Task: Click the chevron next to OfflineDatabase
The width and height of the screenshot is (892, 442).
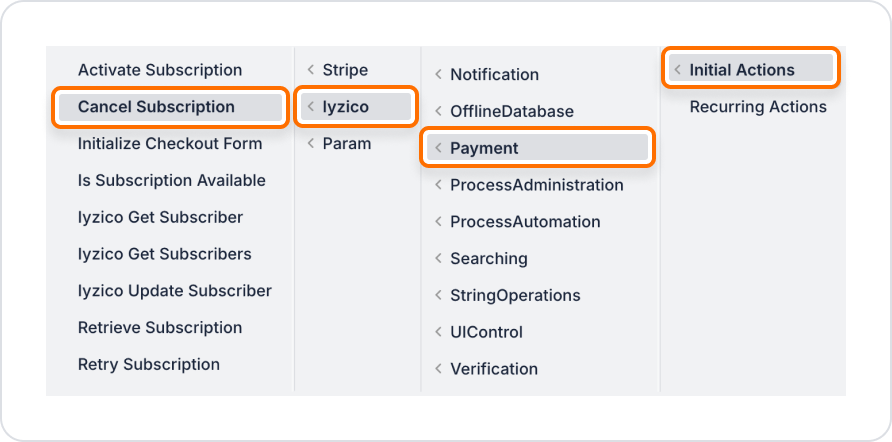Action: pyautogui.click(x=438, y=111)
